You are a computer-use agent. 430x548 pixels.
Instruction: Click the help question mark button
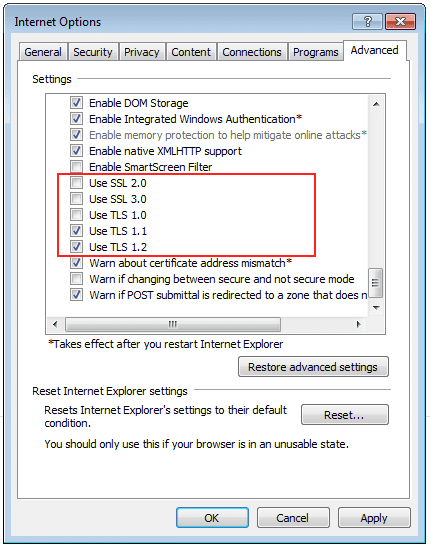[x=367, y=22]
